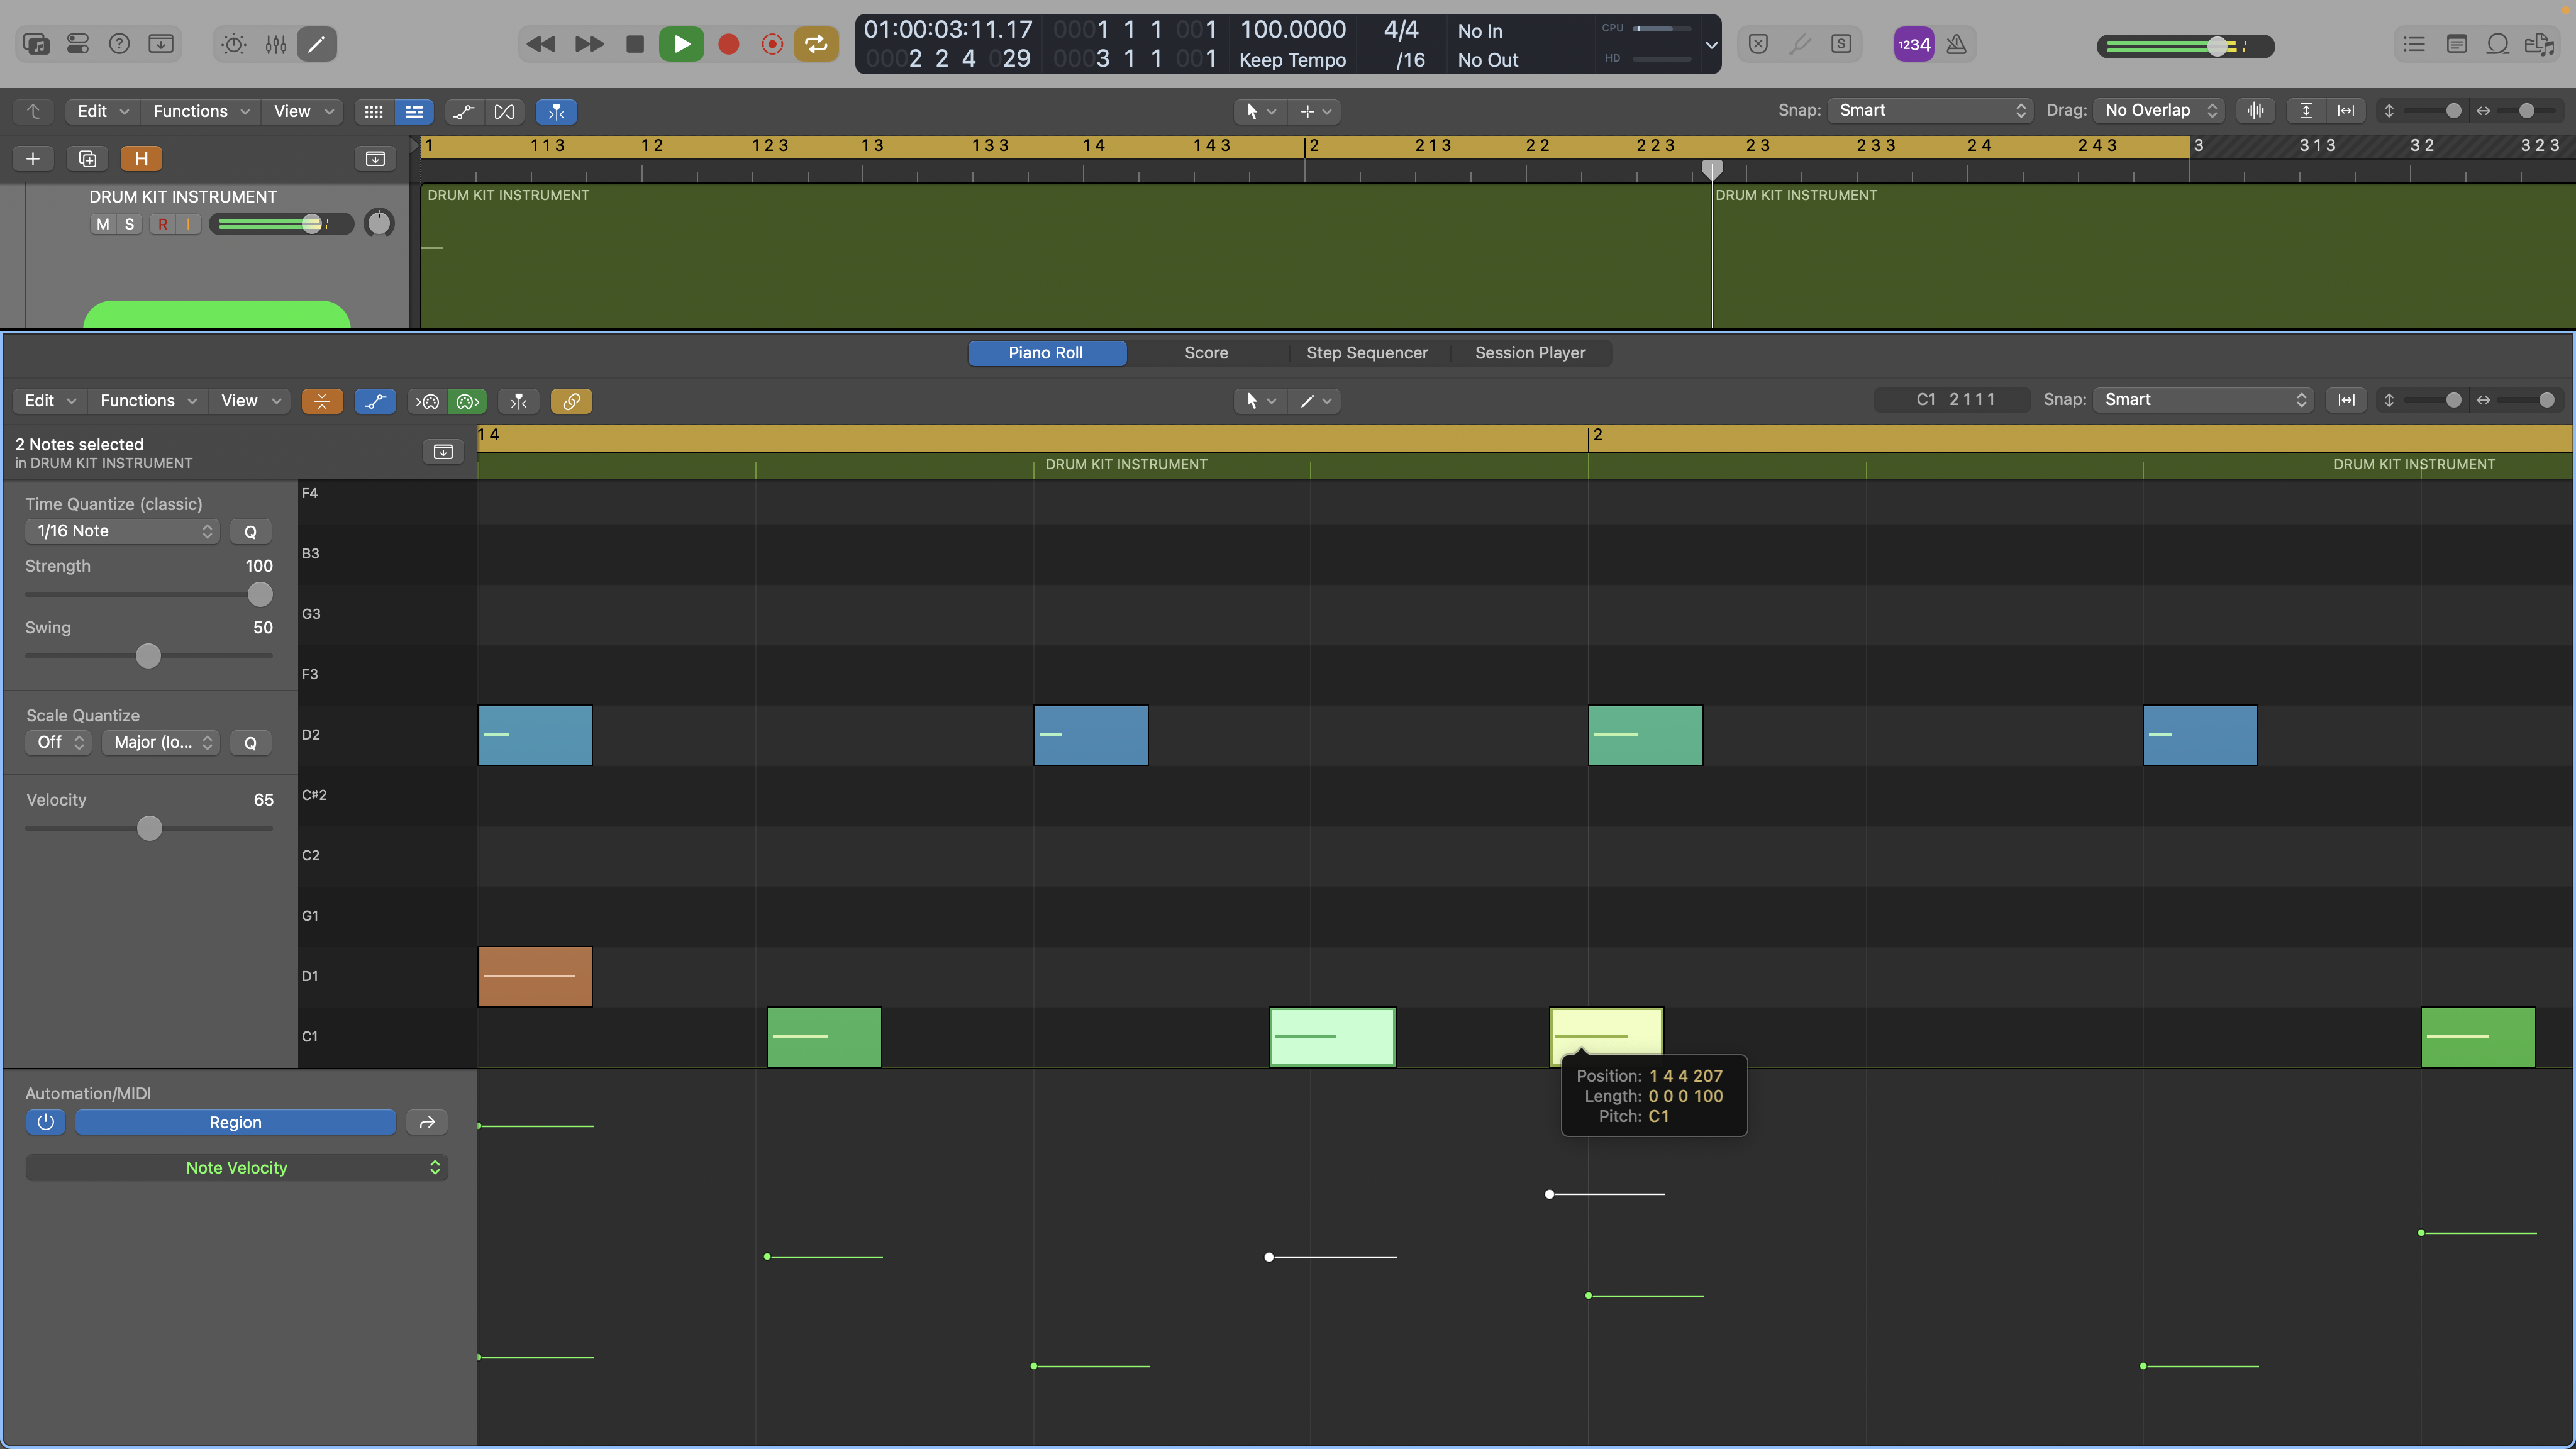Solo the DRUM KIT INSTRUMENT track
The width and height of the screenshot is (2576, 1449).
point(129,224)
